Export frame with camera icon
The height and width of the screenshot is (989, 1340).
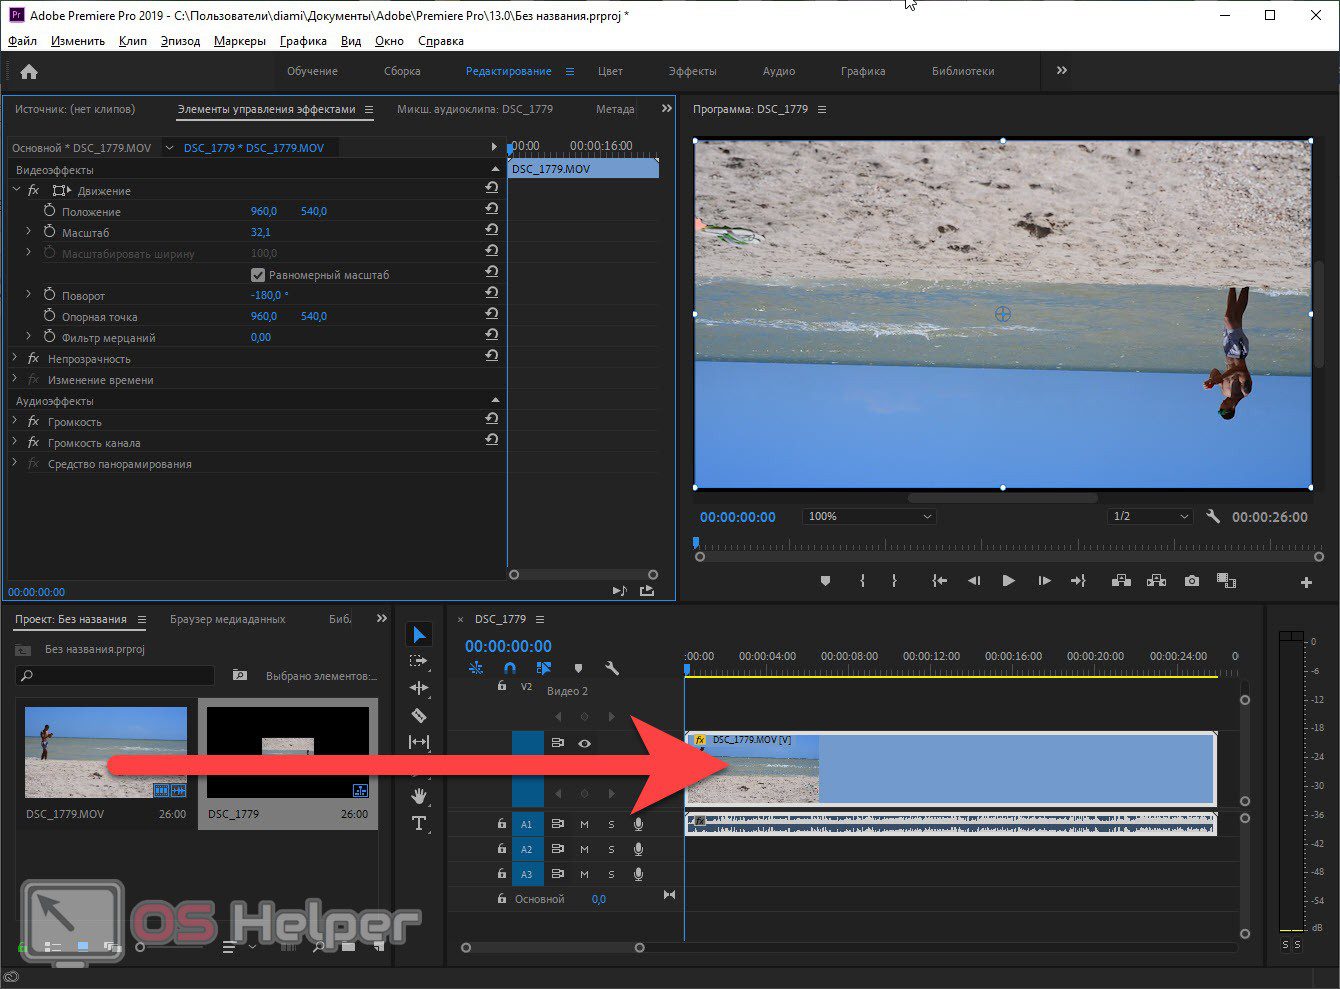(1192, 581)
